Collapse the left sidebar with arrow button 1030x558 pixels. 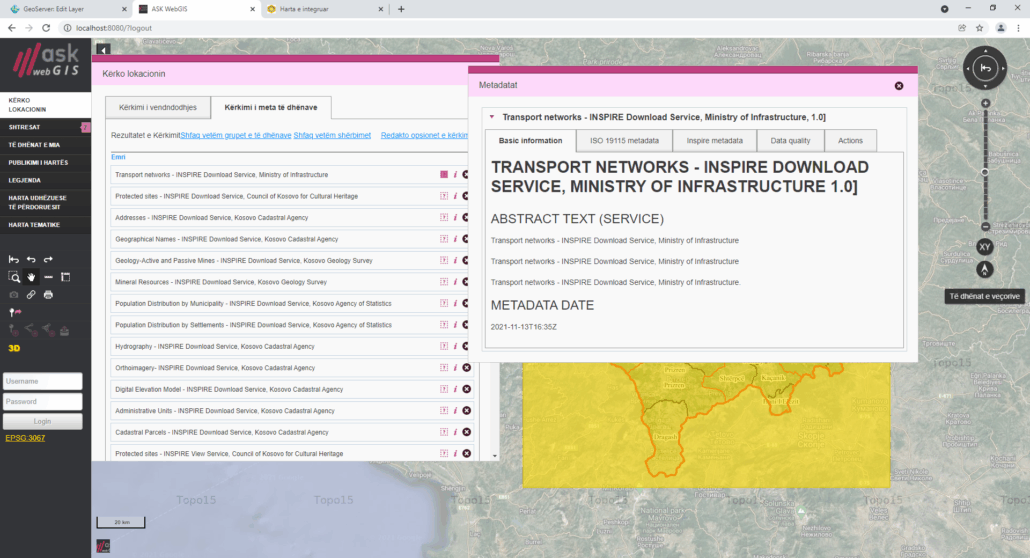(x=103, y=49)
